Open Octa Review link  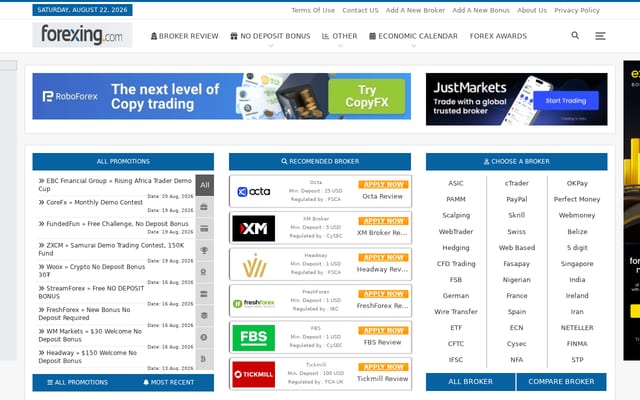(x=382, y=196)
